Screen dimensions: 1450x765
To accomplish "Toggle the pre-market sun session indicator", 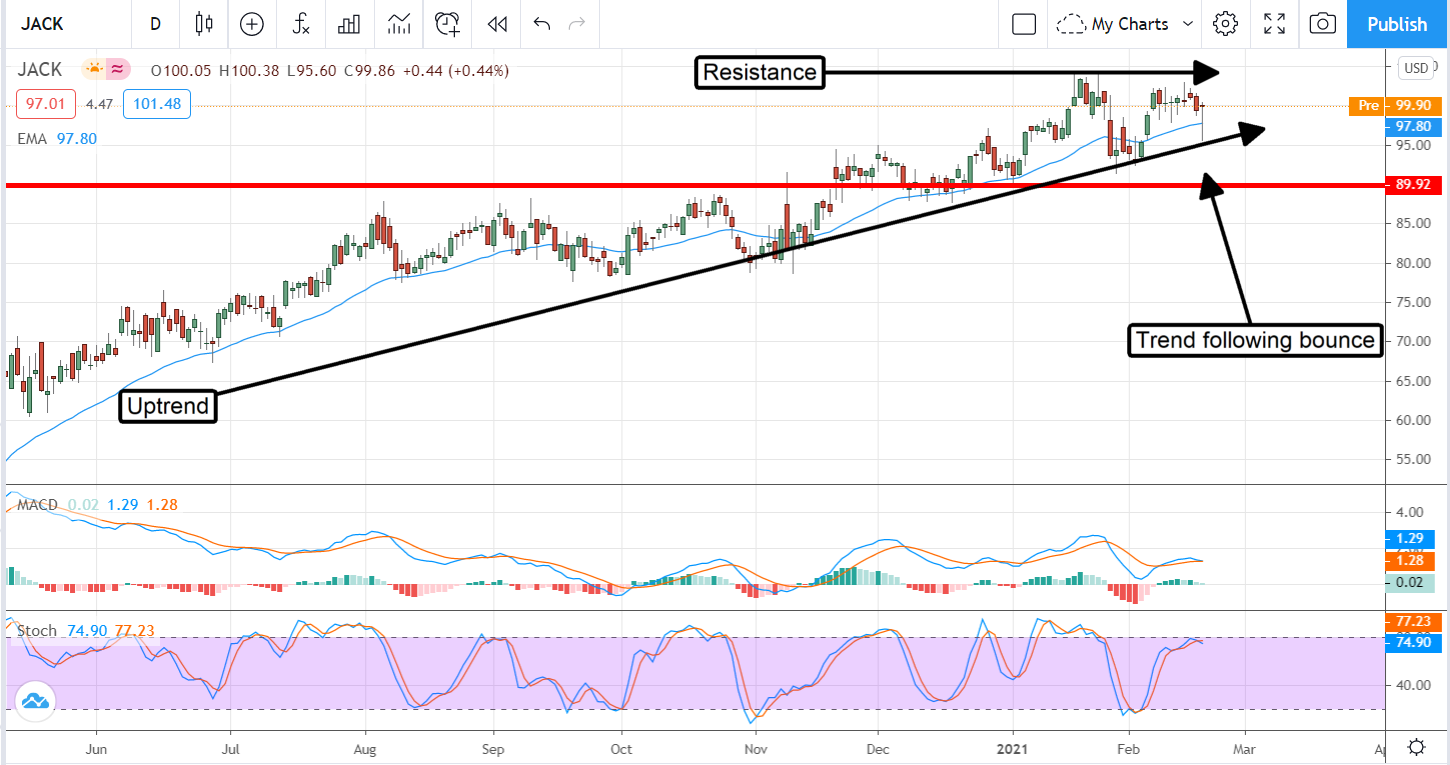I will (94, 70).
